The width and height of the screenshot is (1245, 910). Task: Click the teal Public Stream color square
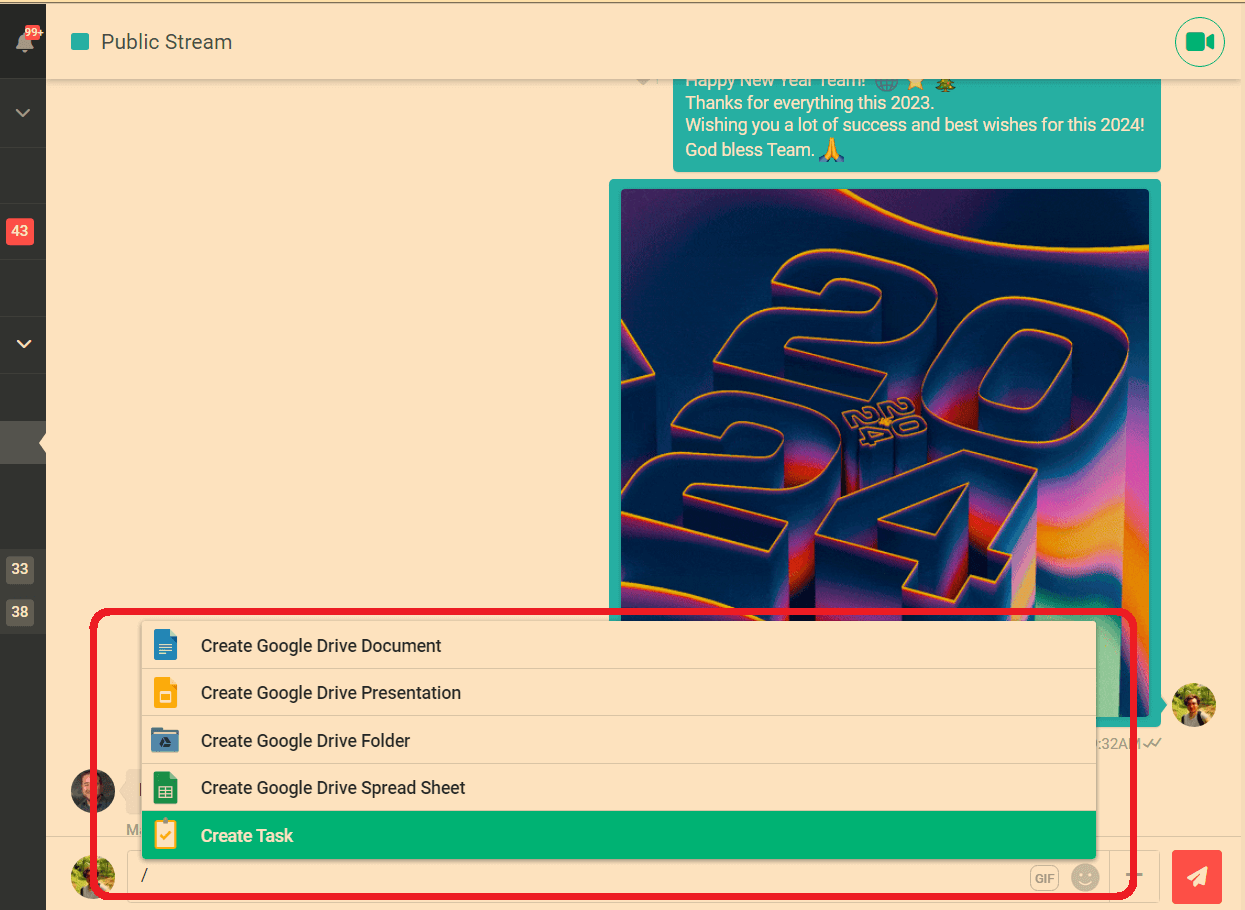click(x=81, y=42)
